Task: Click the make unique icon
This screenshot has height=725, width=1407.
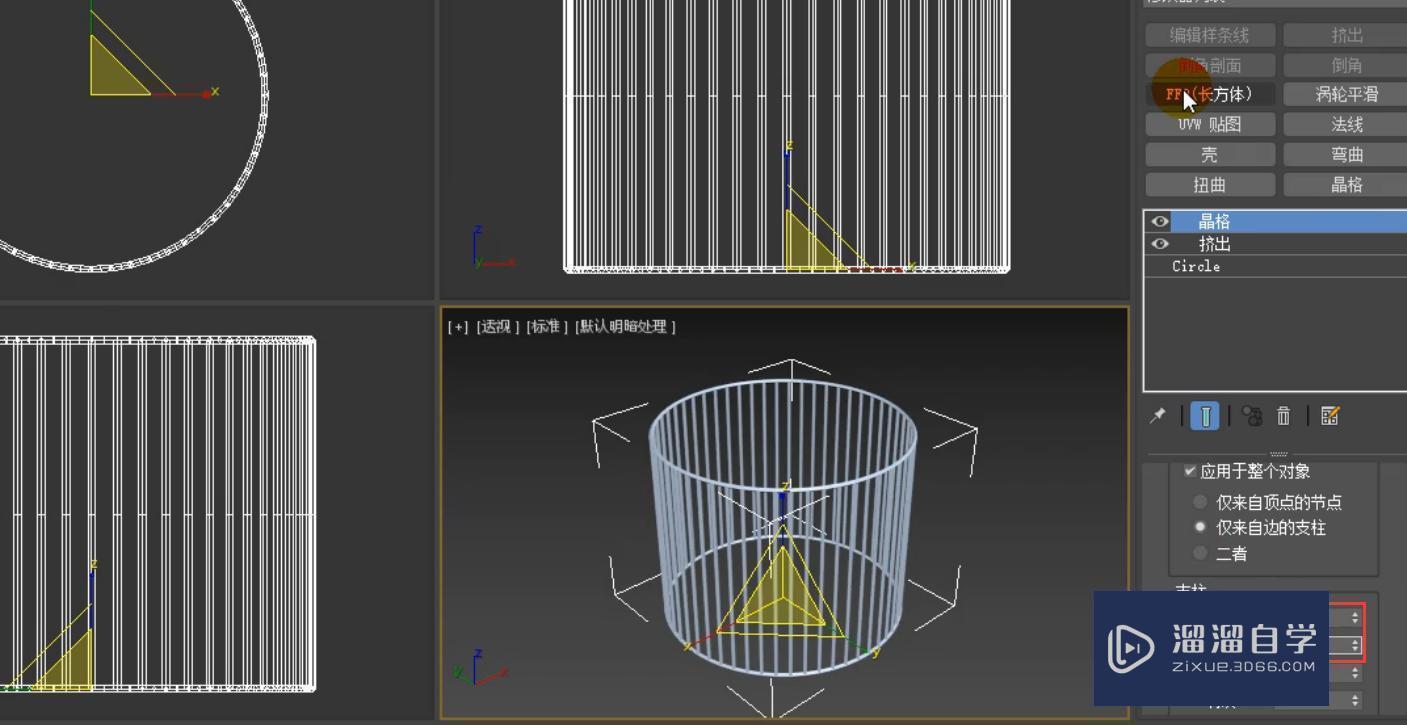Action: click(x=1251, y=416)
